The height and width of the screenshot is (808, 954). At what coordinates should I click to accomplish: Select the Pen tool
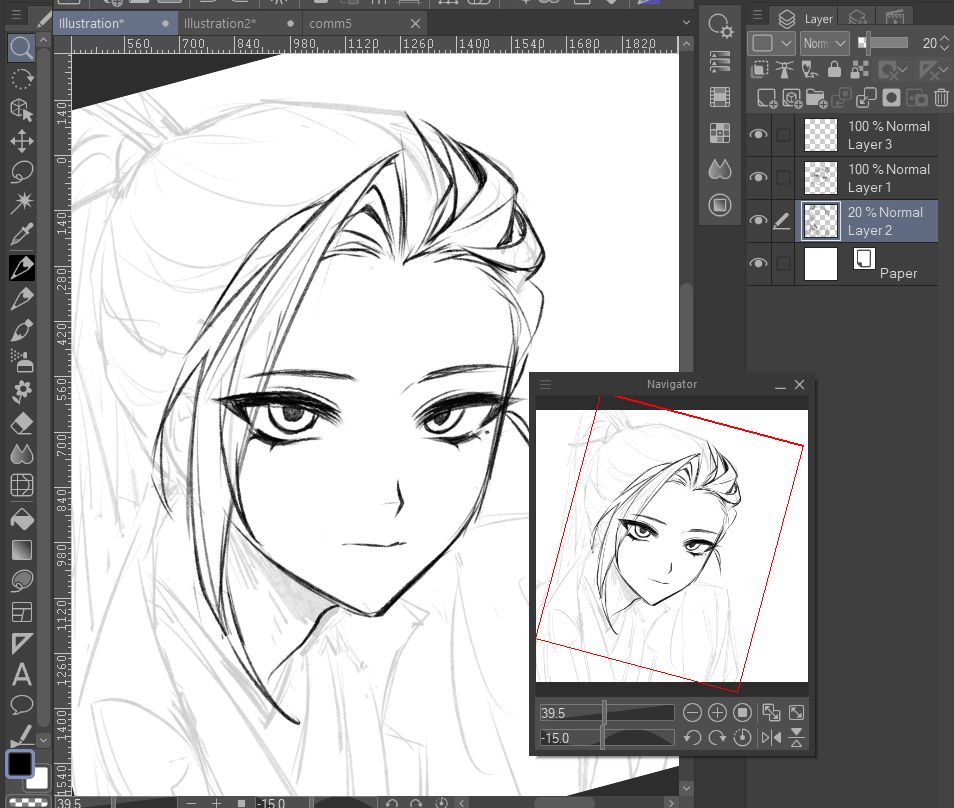click(x=21, y=268)
